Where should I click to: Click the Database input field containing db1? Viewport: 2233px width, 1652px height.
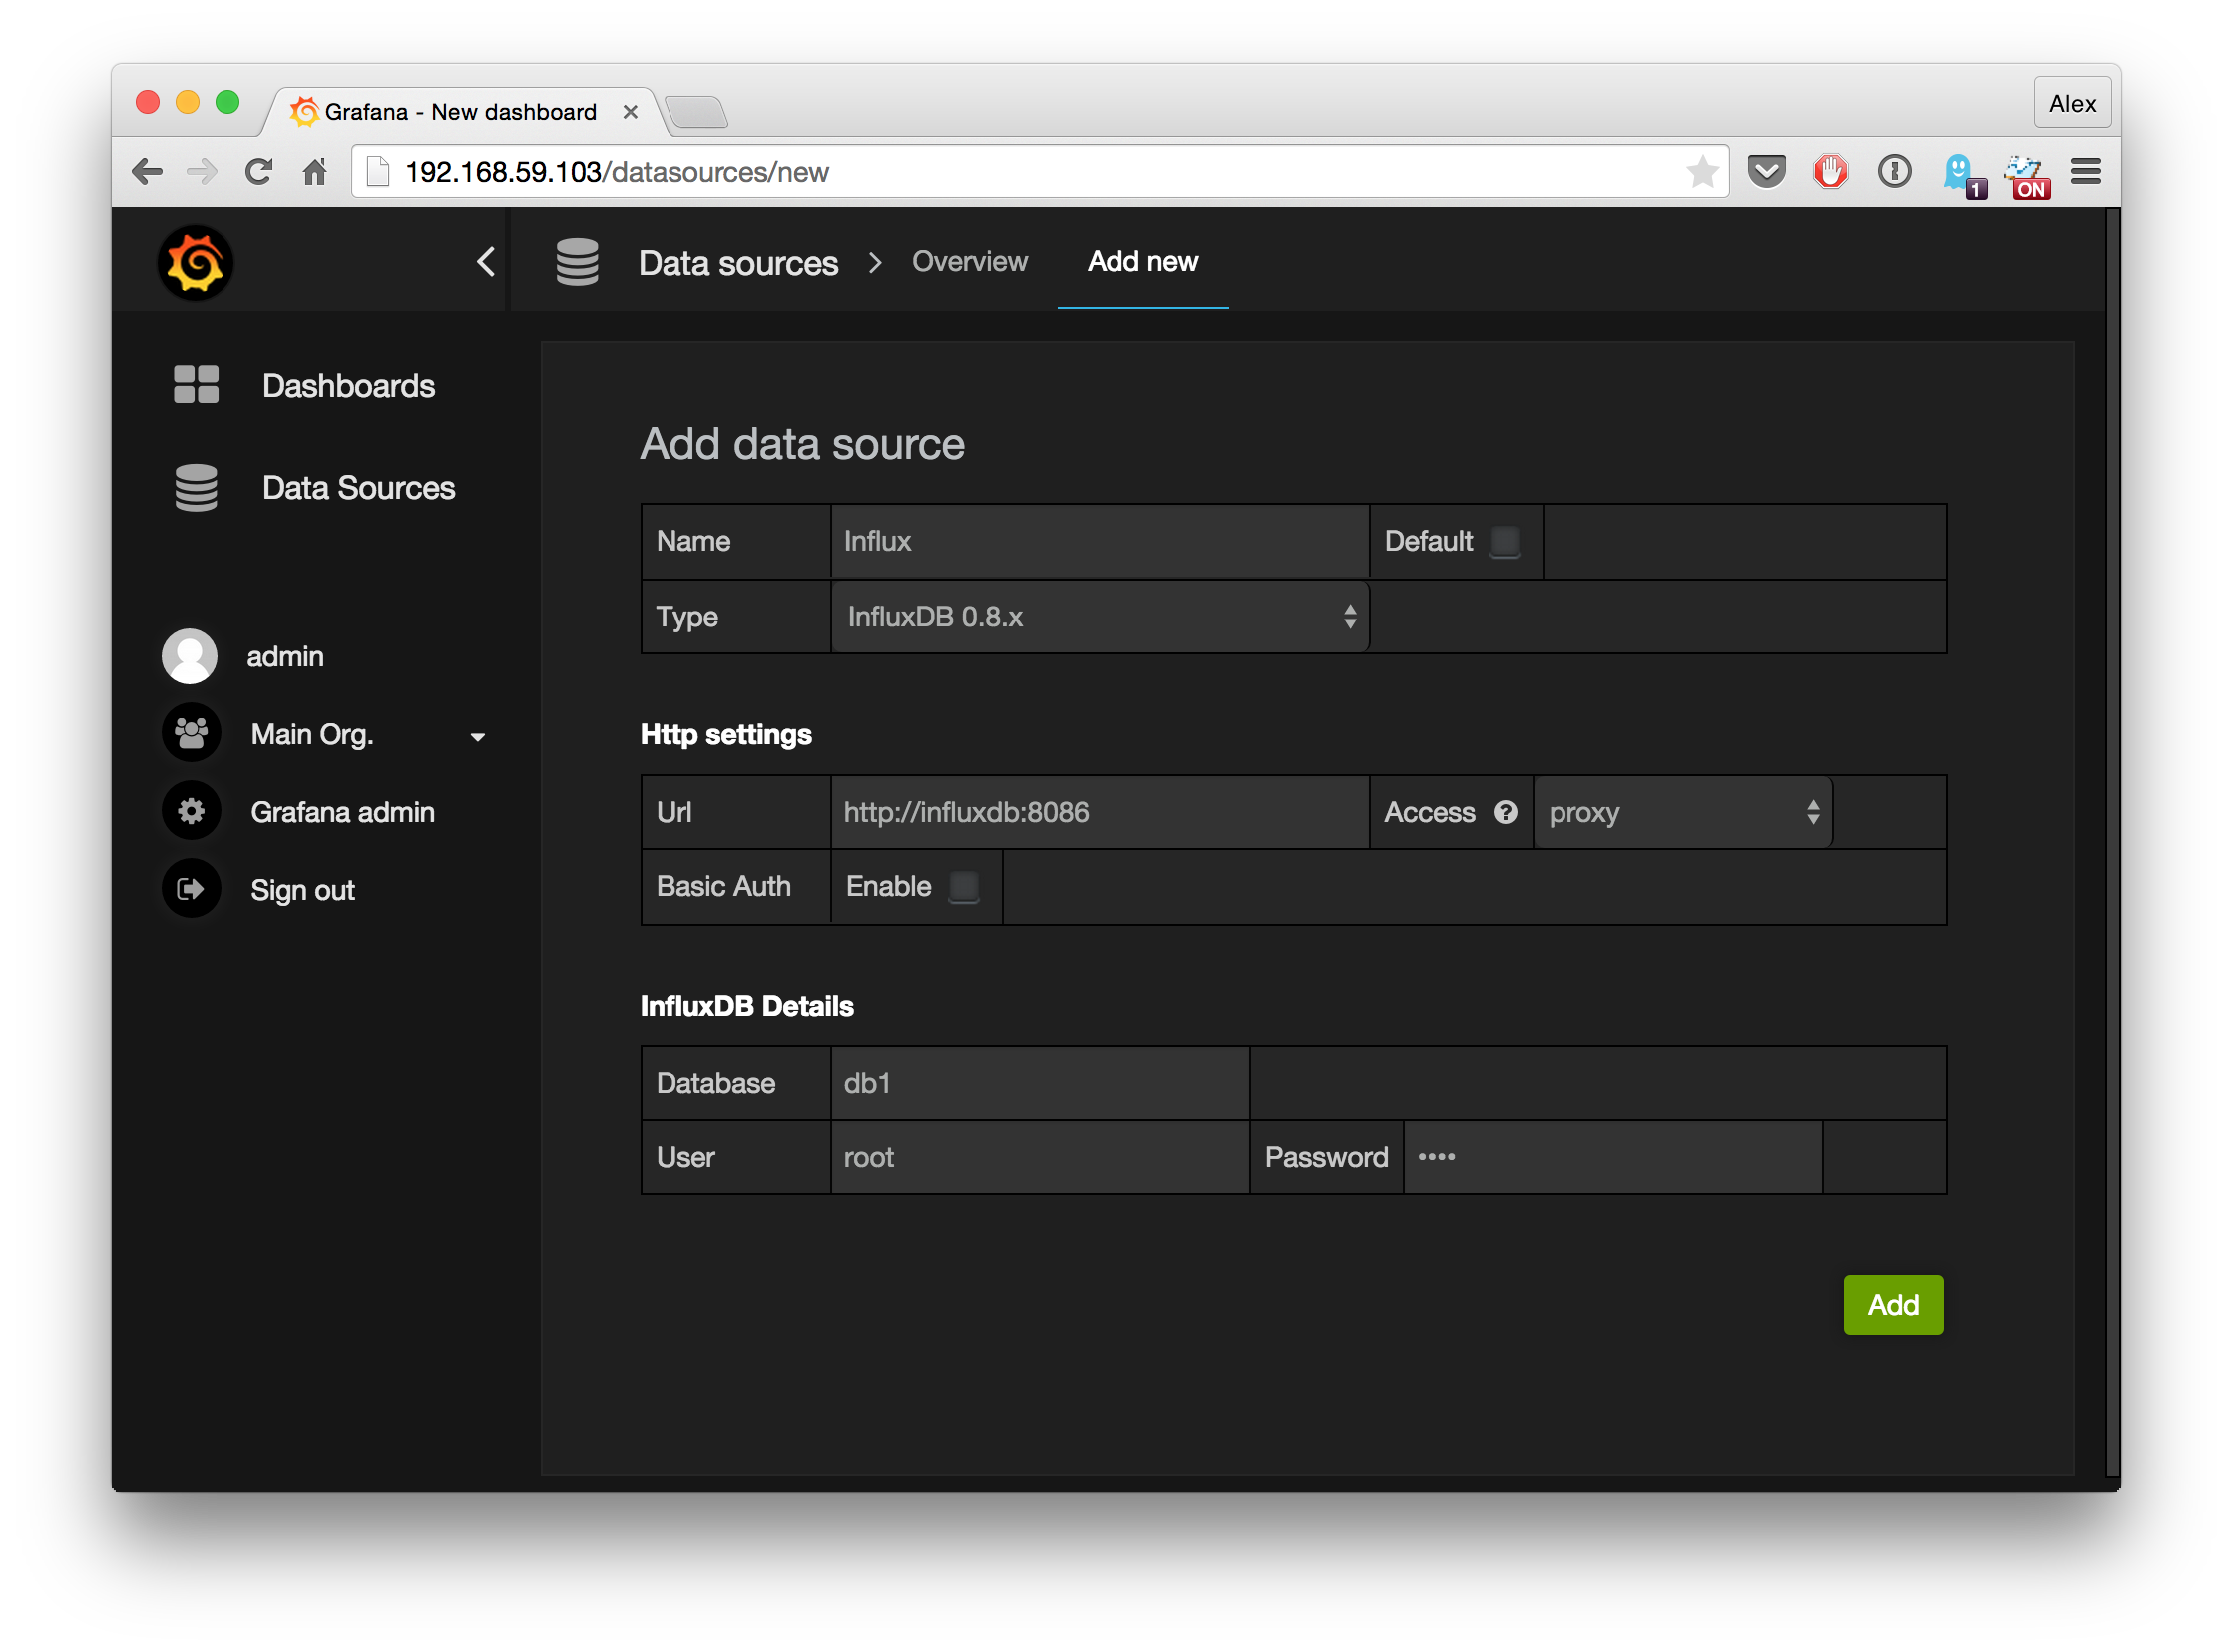[x=1040, y=1083]
